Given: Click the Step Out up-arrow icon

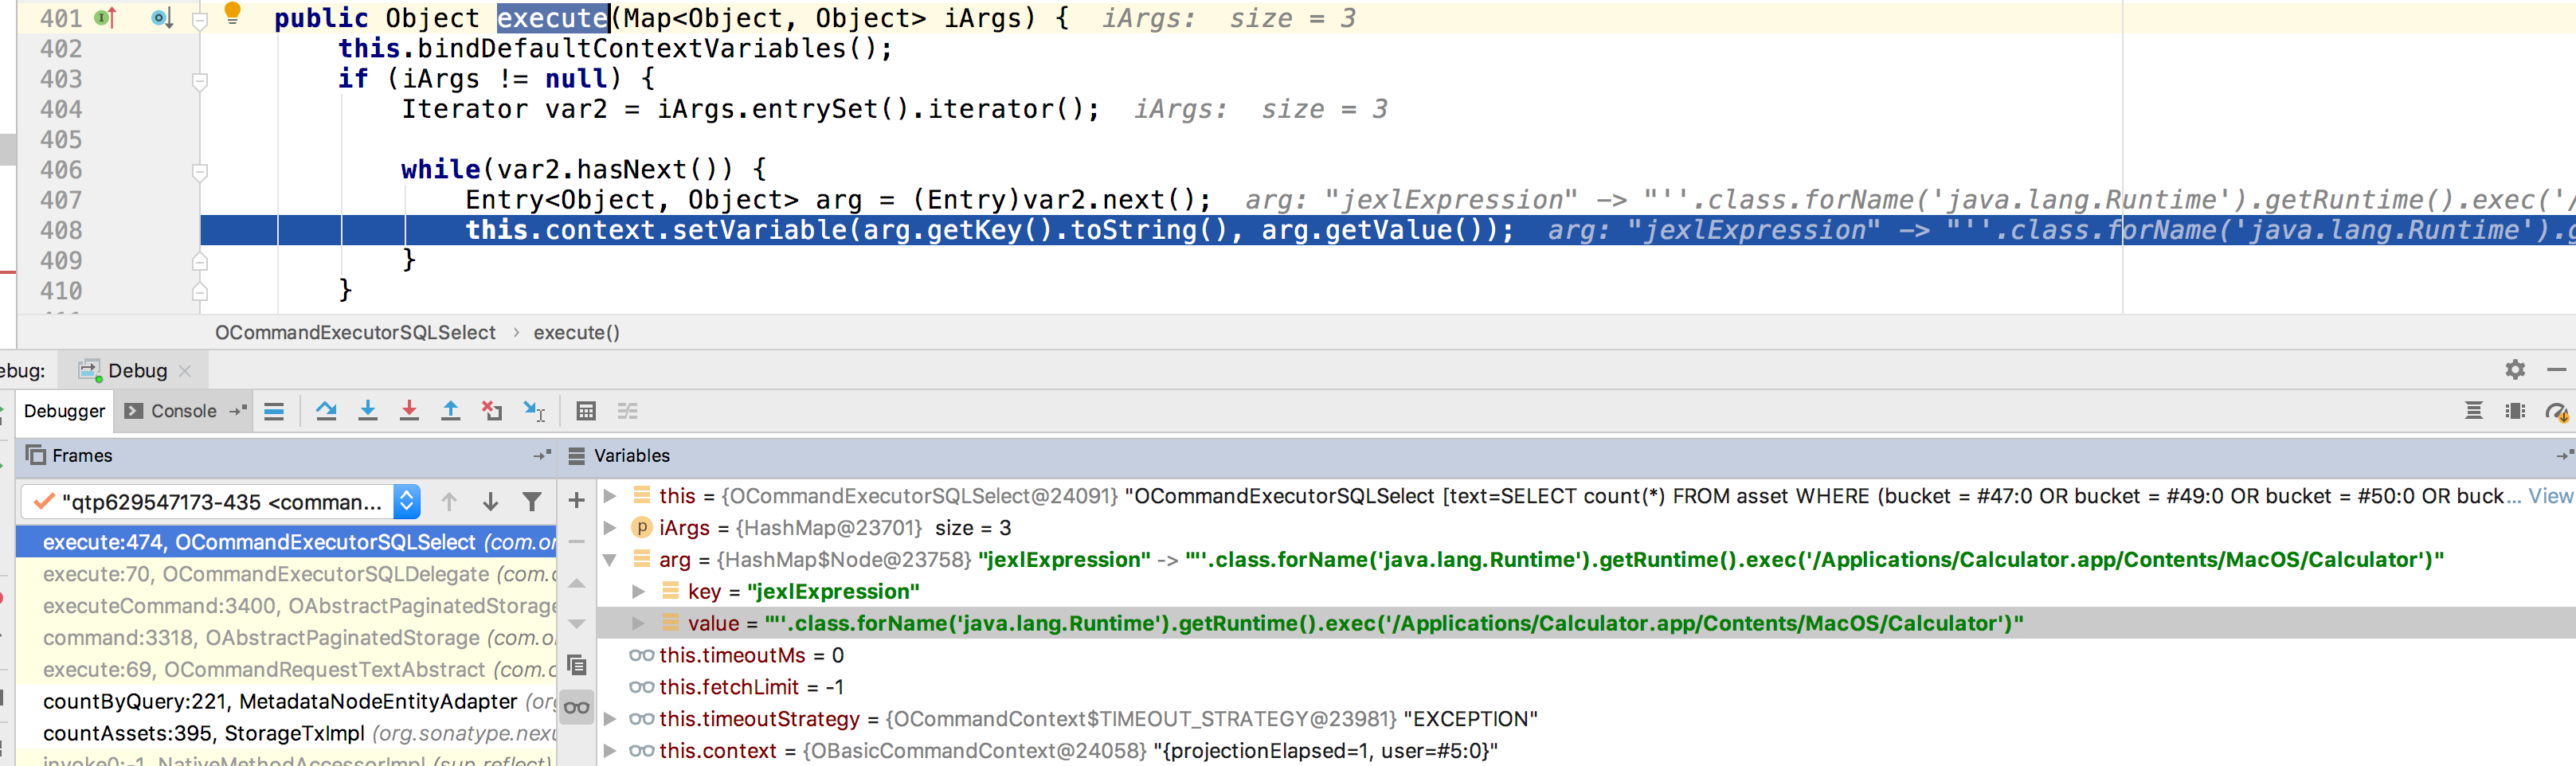Looking at the screenshot, I should (451, 411).
